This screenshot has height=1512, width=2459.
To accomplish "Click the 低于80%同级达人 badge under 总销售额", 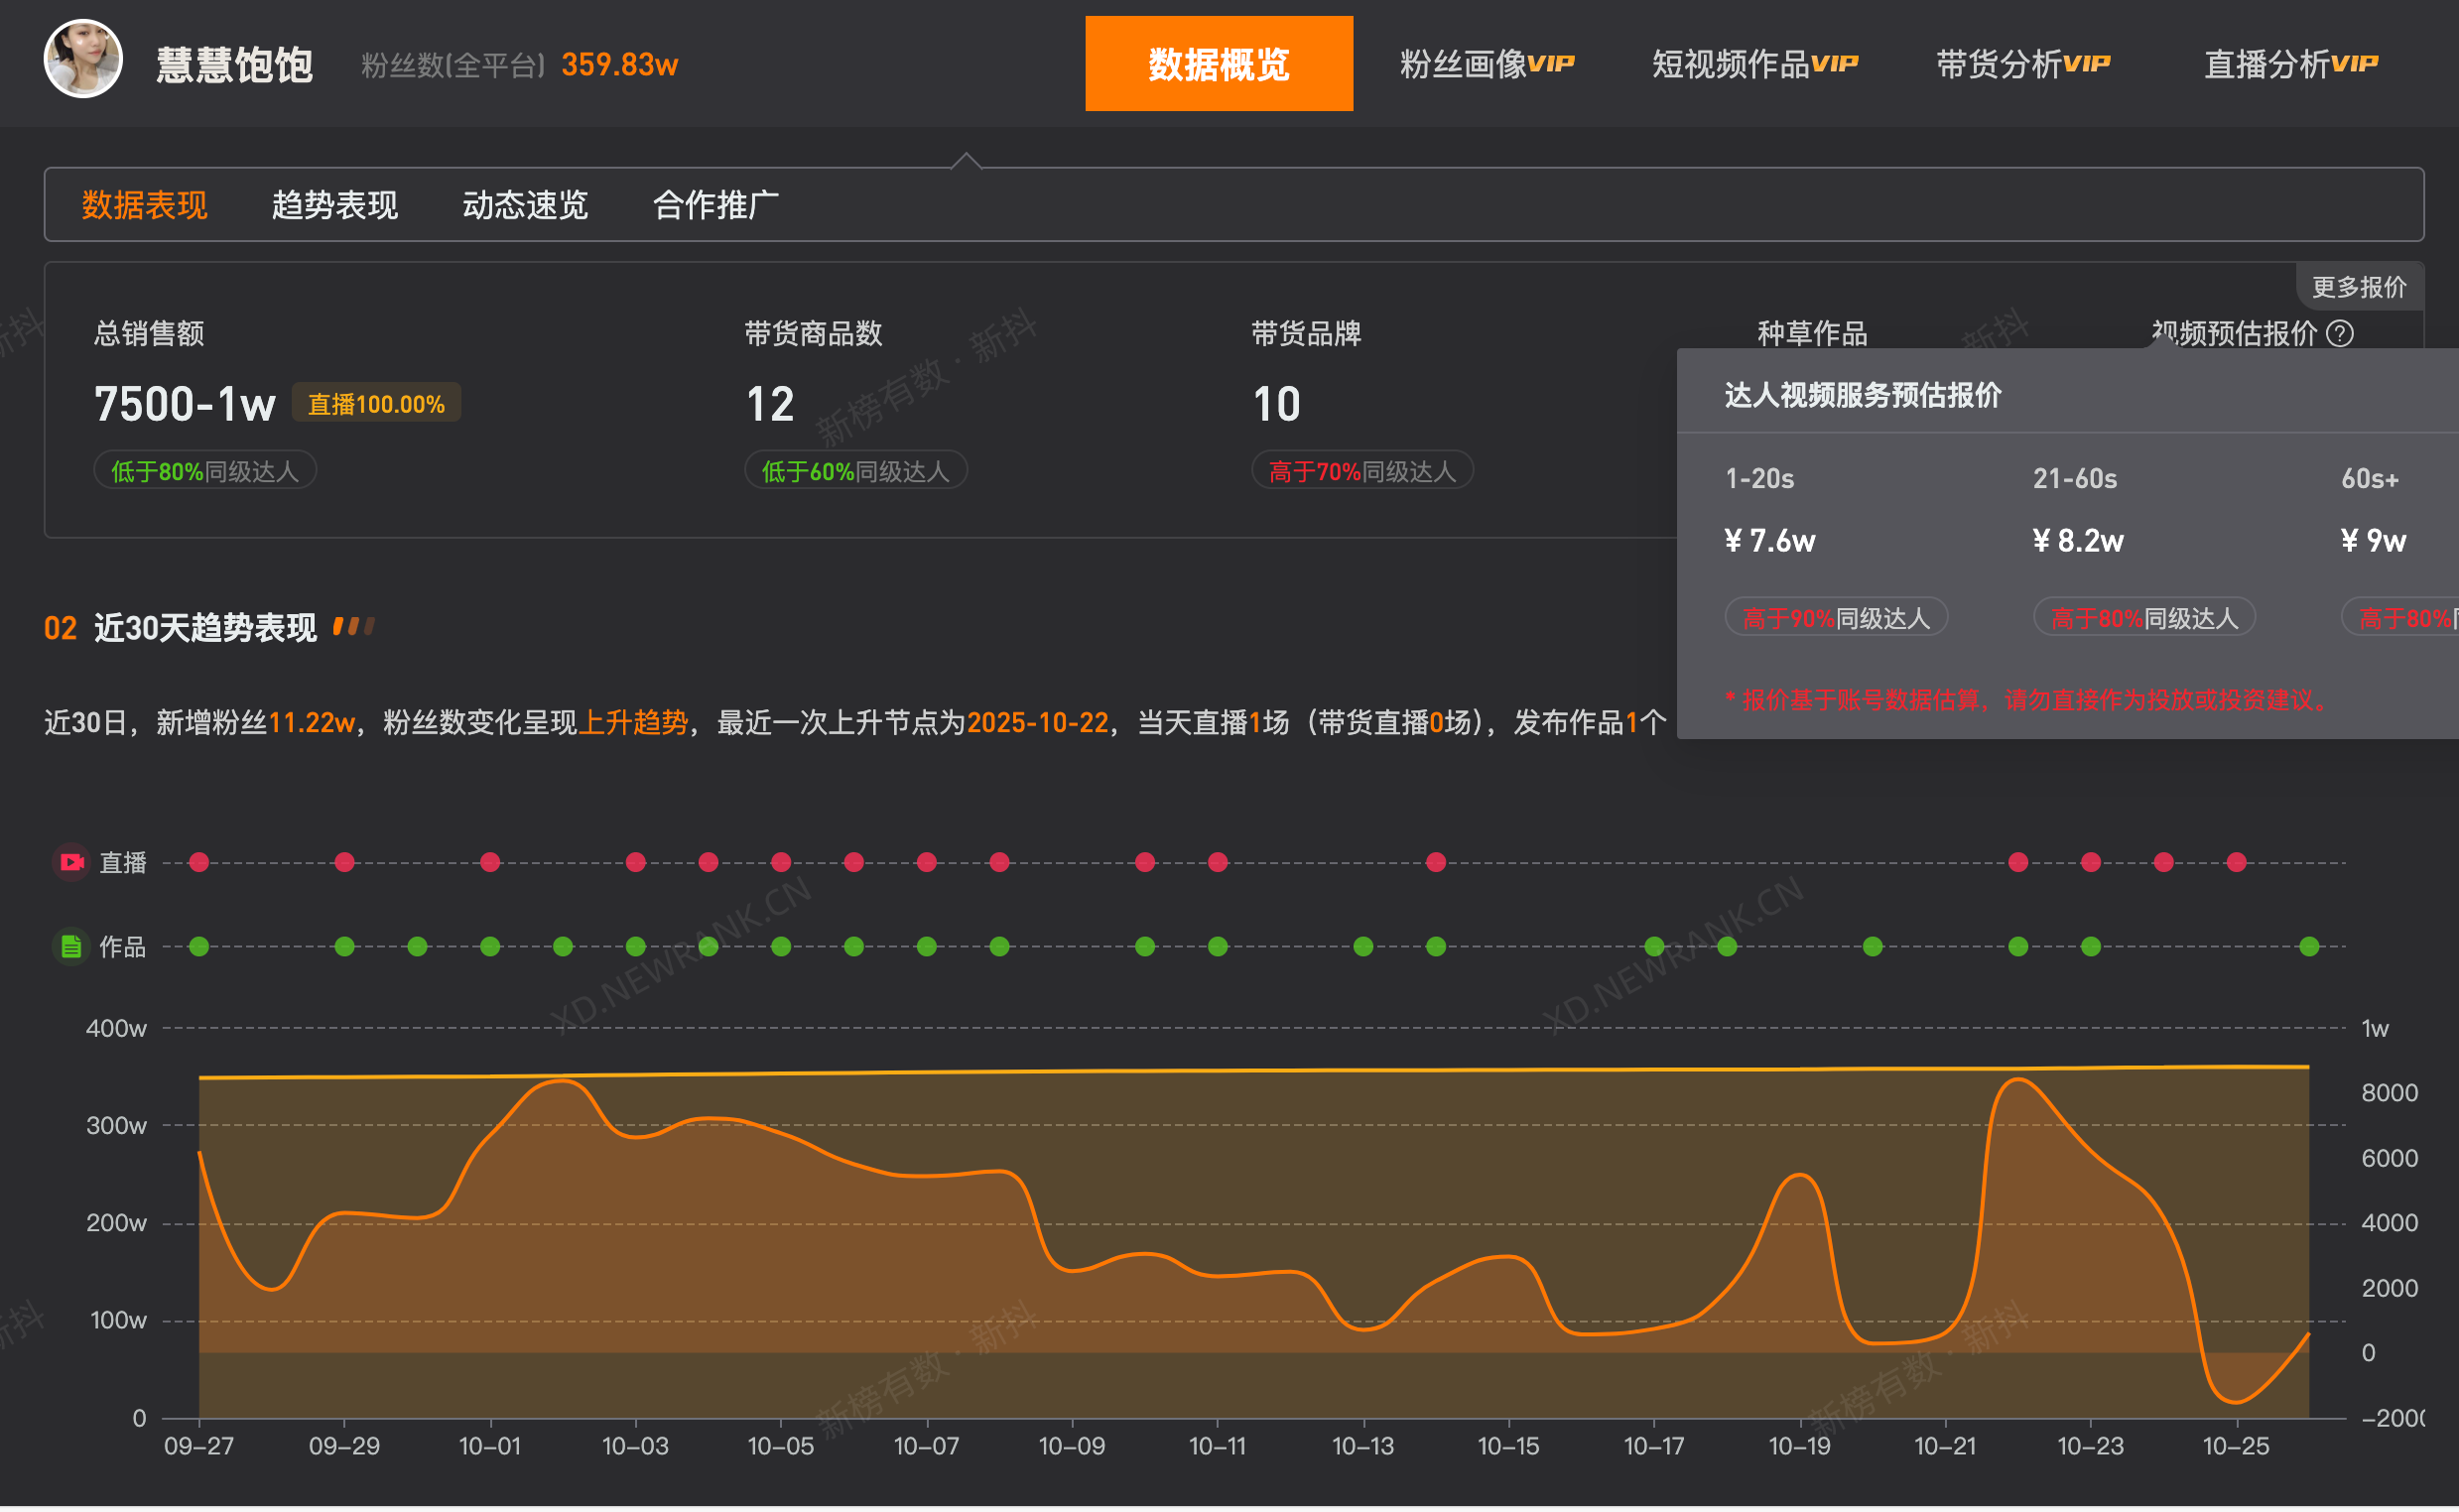I will (204, 470).
